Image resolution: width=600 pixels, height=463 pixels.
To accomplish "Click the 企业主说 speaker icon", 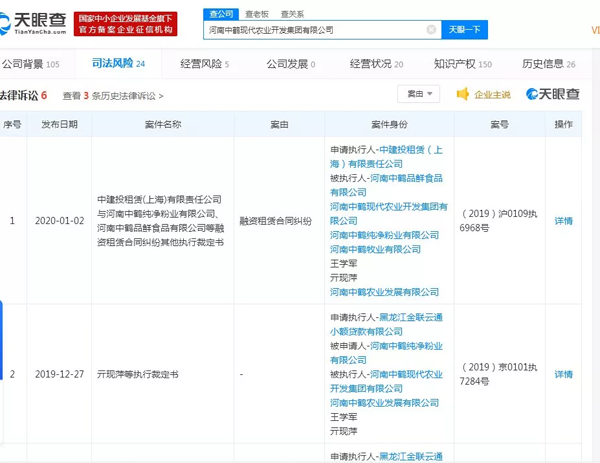I will click(463, 94).
